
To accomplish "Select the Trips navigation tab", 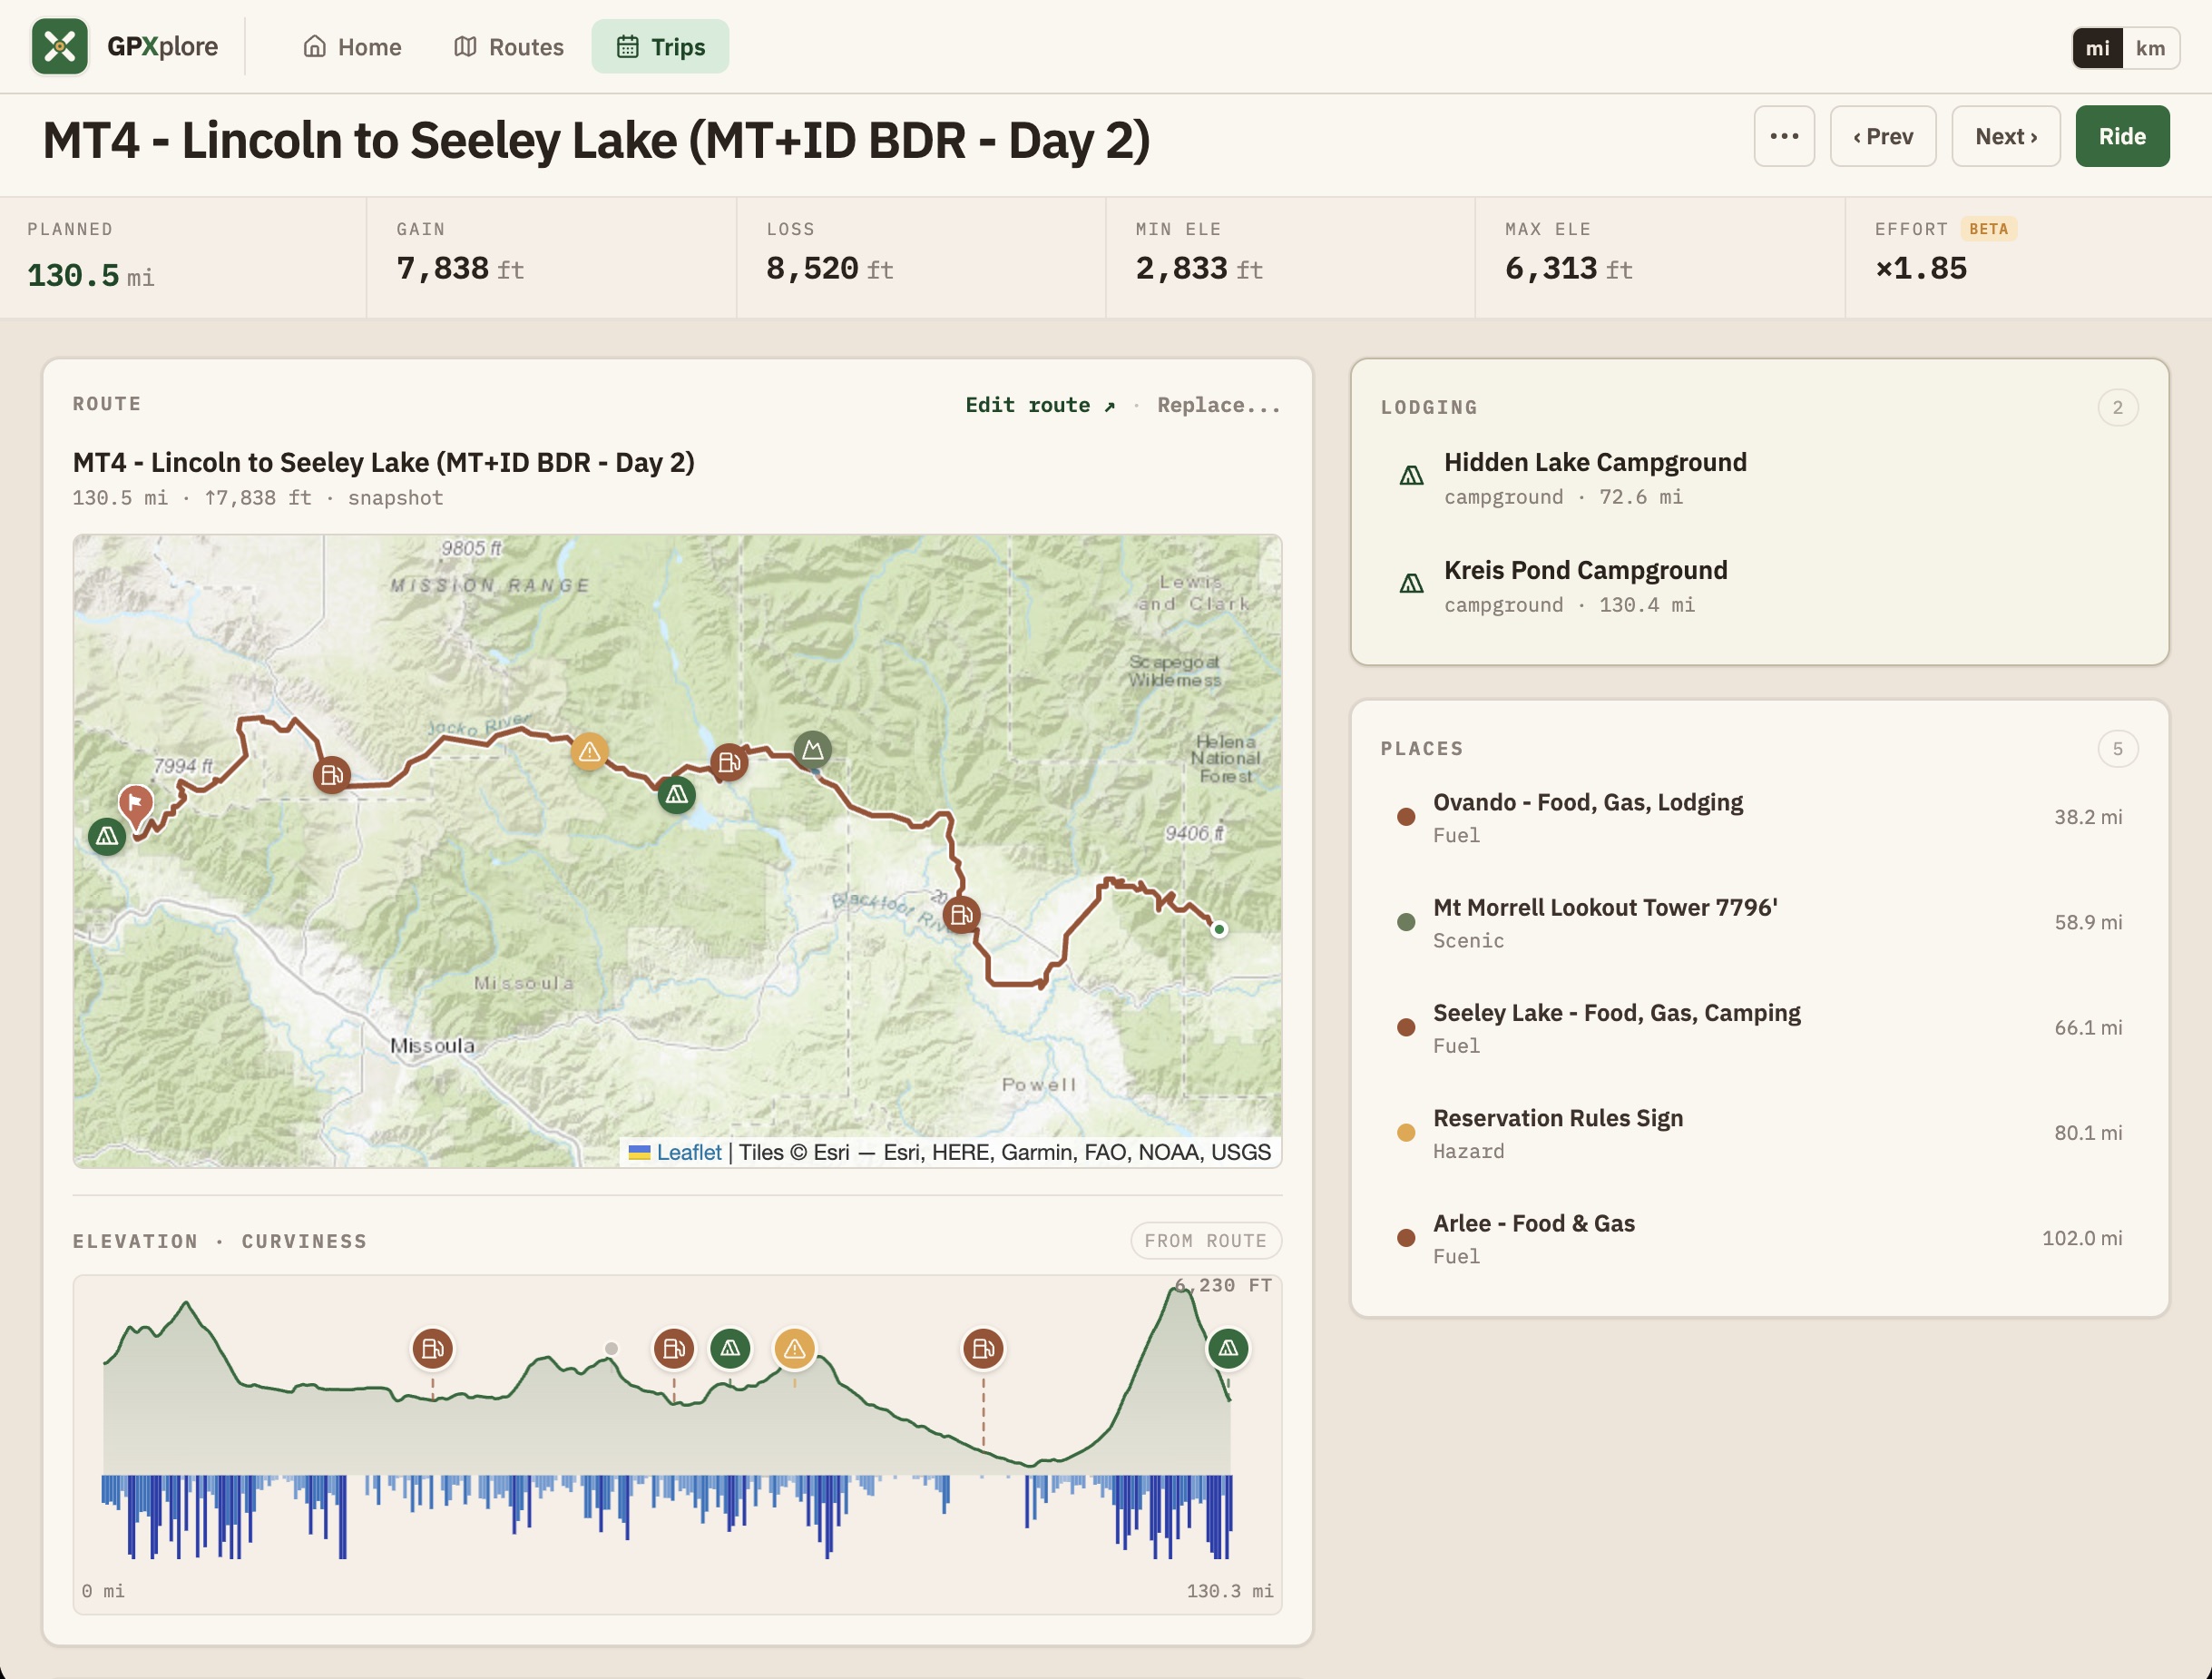I will coord(660,47).
